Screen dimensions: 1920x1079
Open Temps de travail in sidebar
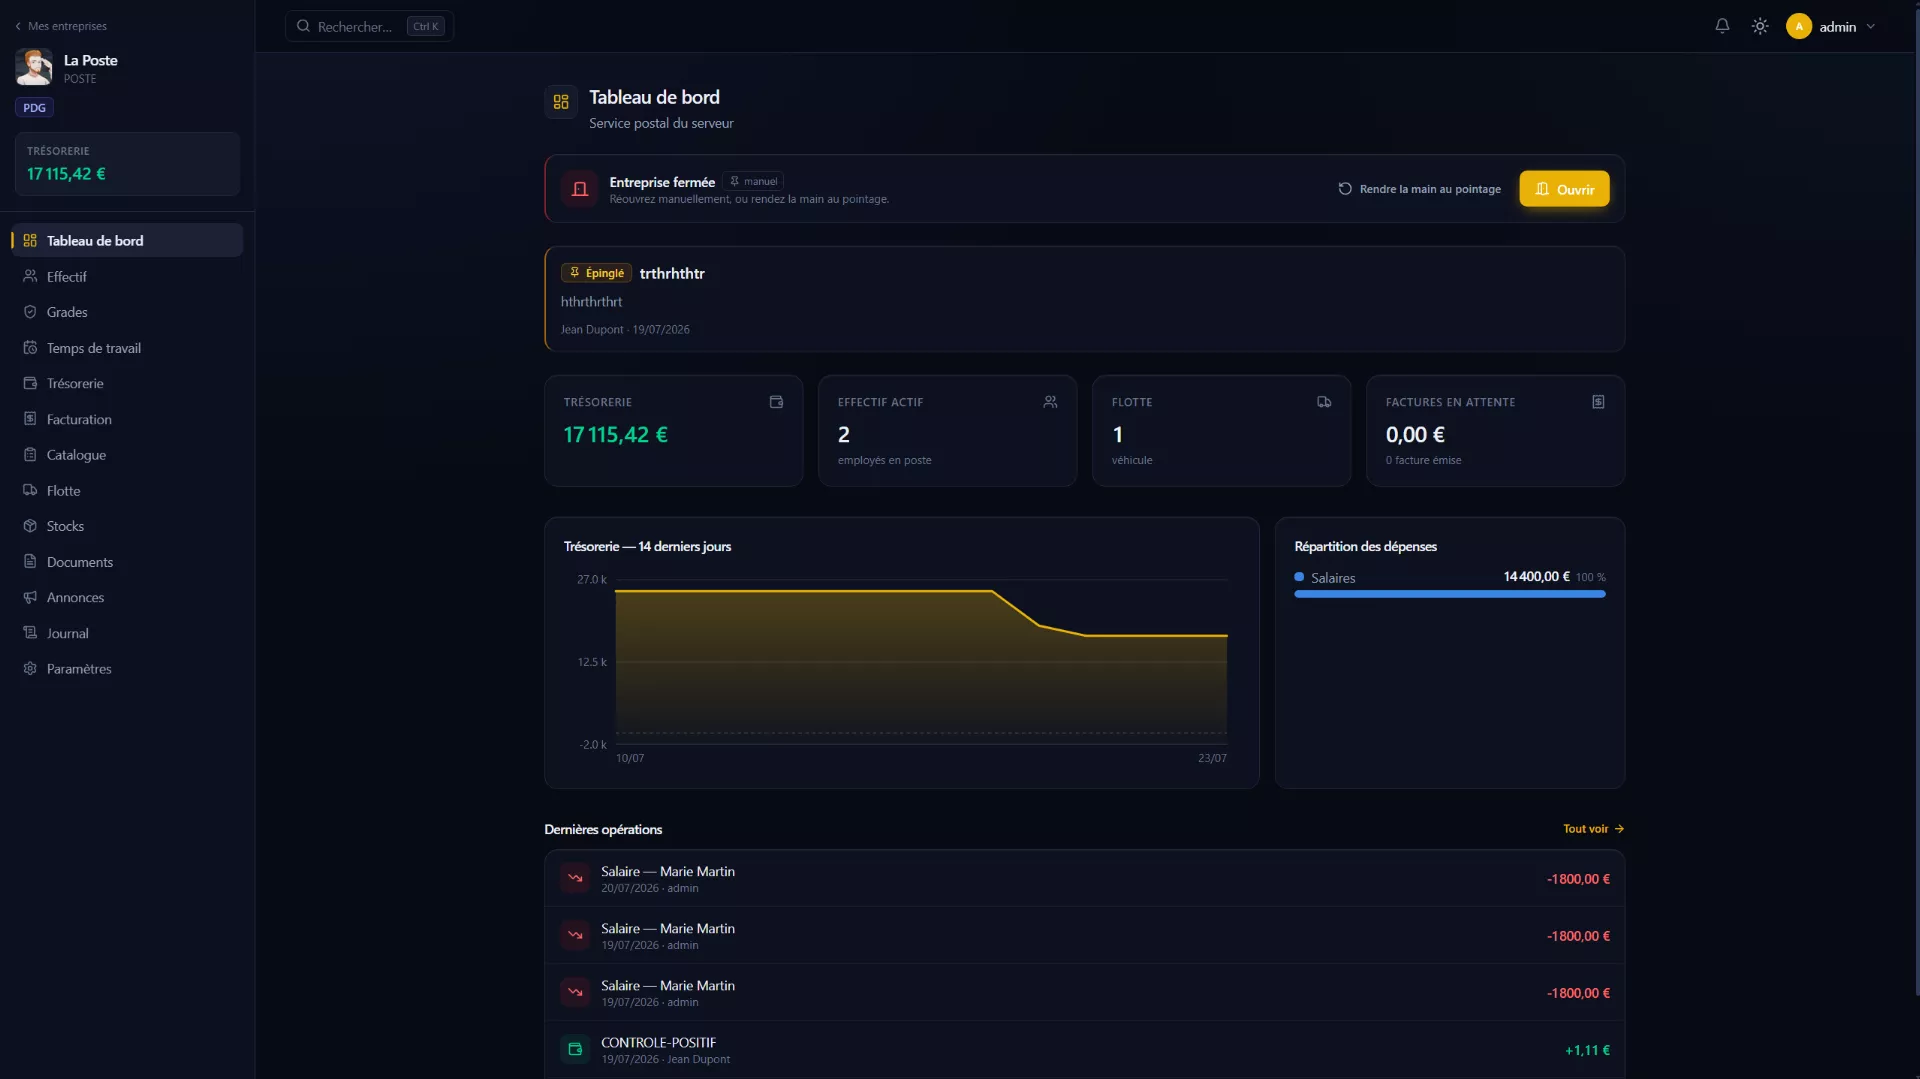click(127, 348)
